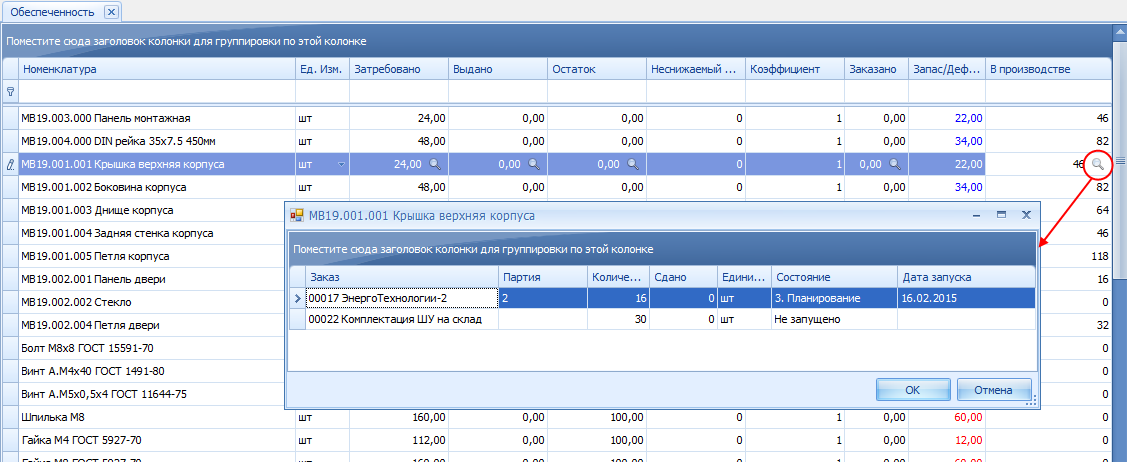The height and width of the screenshot is (462, 1127).
Task: Select order 00022 Комплектация ШУ на склад
Action: click(662, 319)
